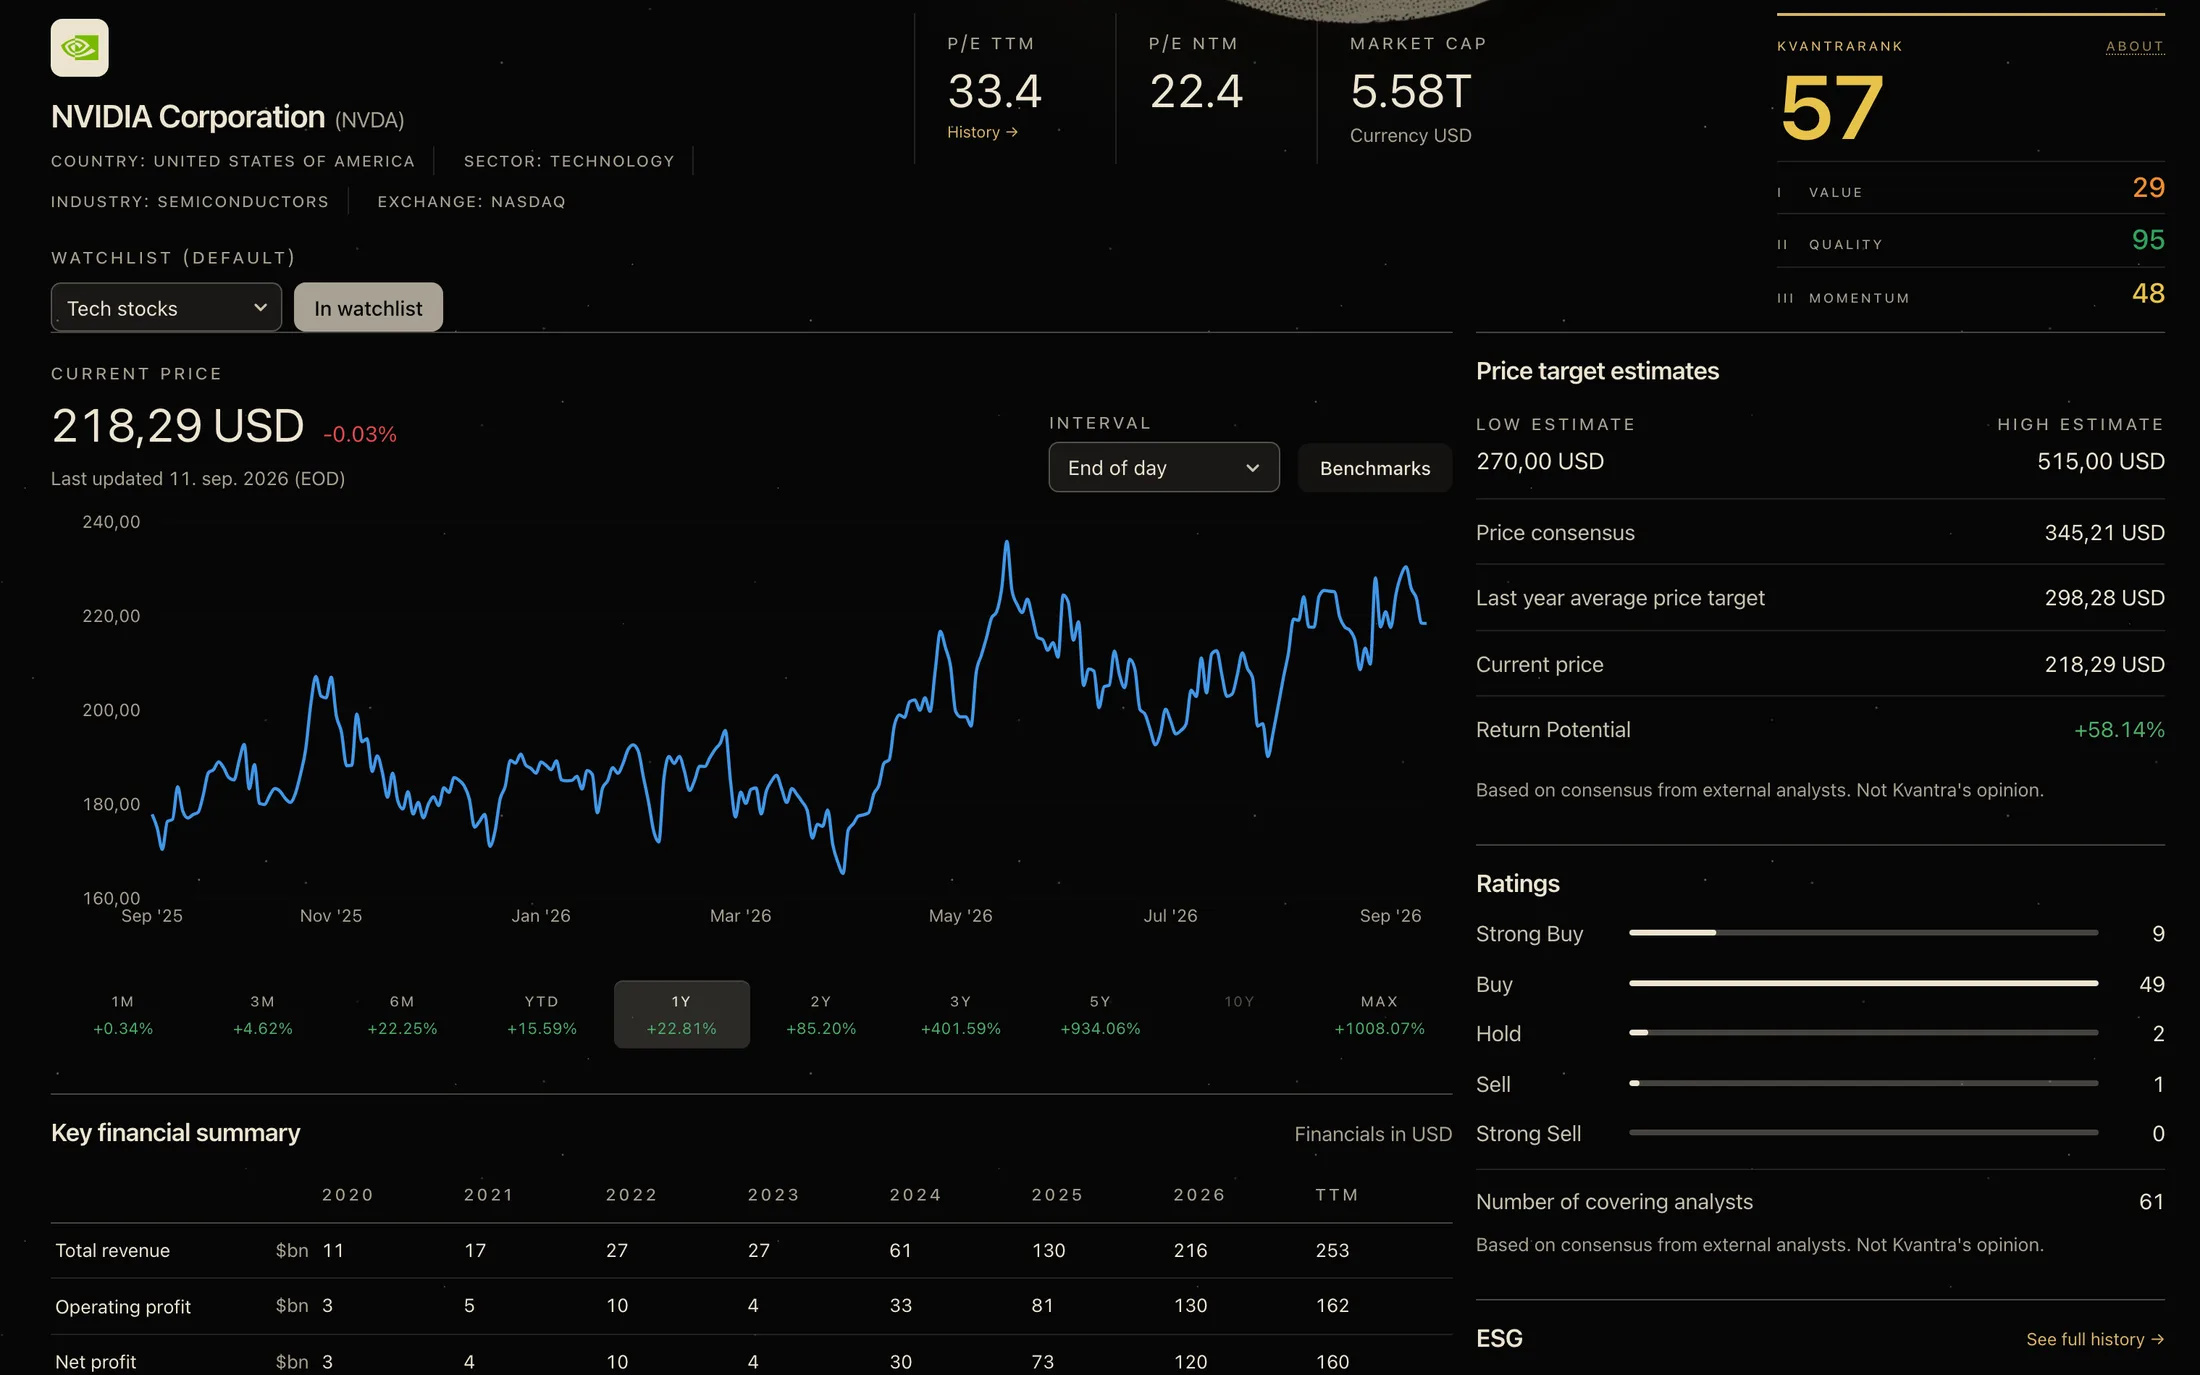The height and width of the screenshot is (1375, 2200).
Task: Click the Benchmarks button
Action: pos(1375,468)
